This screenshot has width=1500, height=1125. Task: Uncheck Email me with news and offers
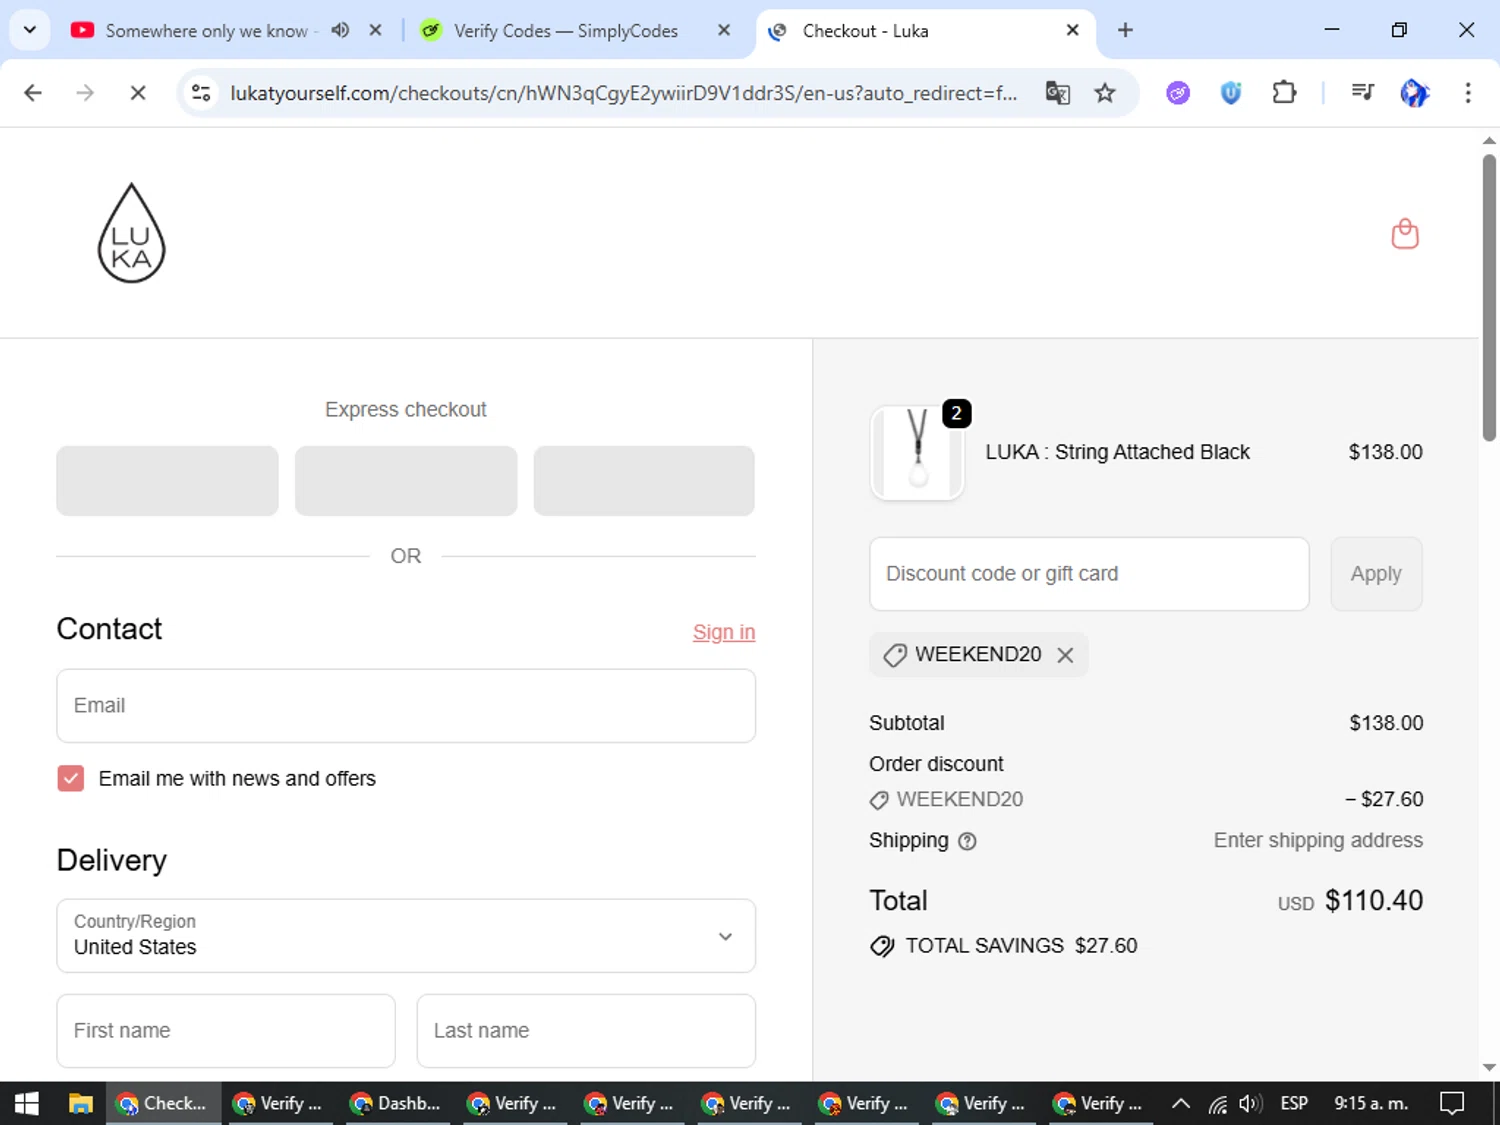tap(70, 779)
